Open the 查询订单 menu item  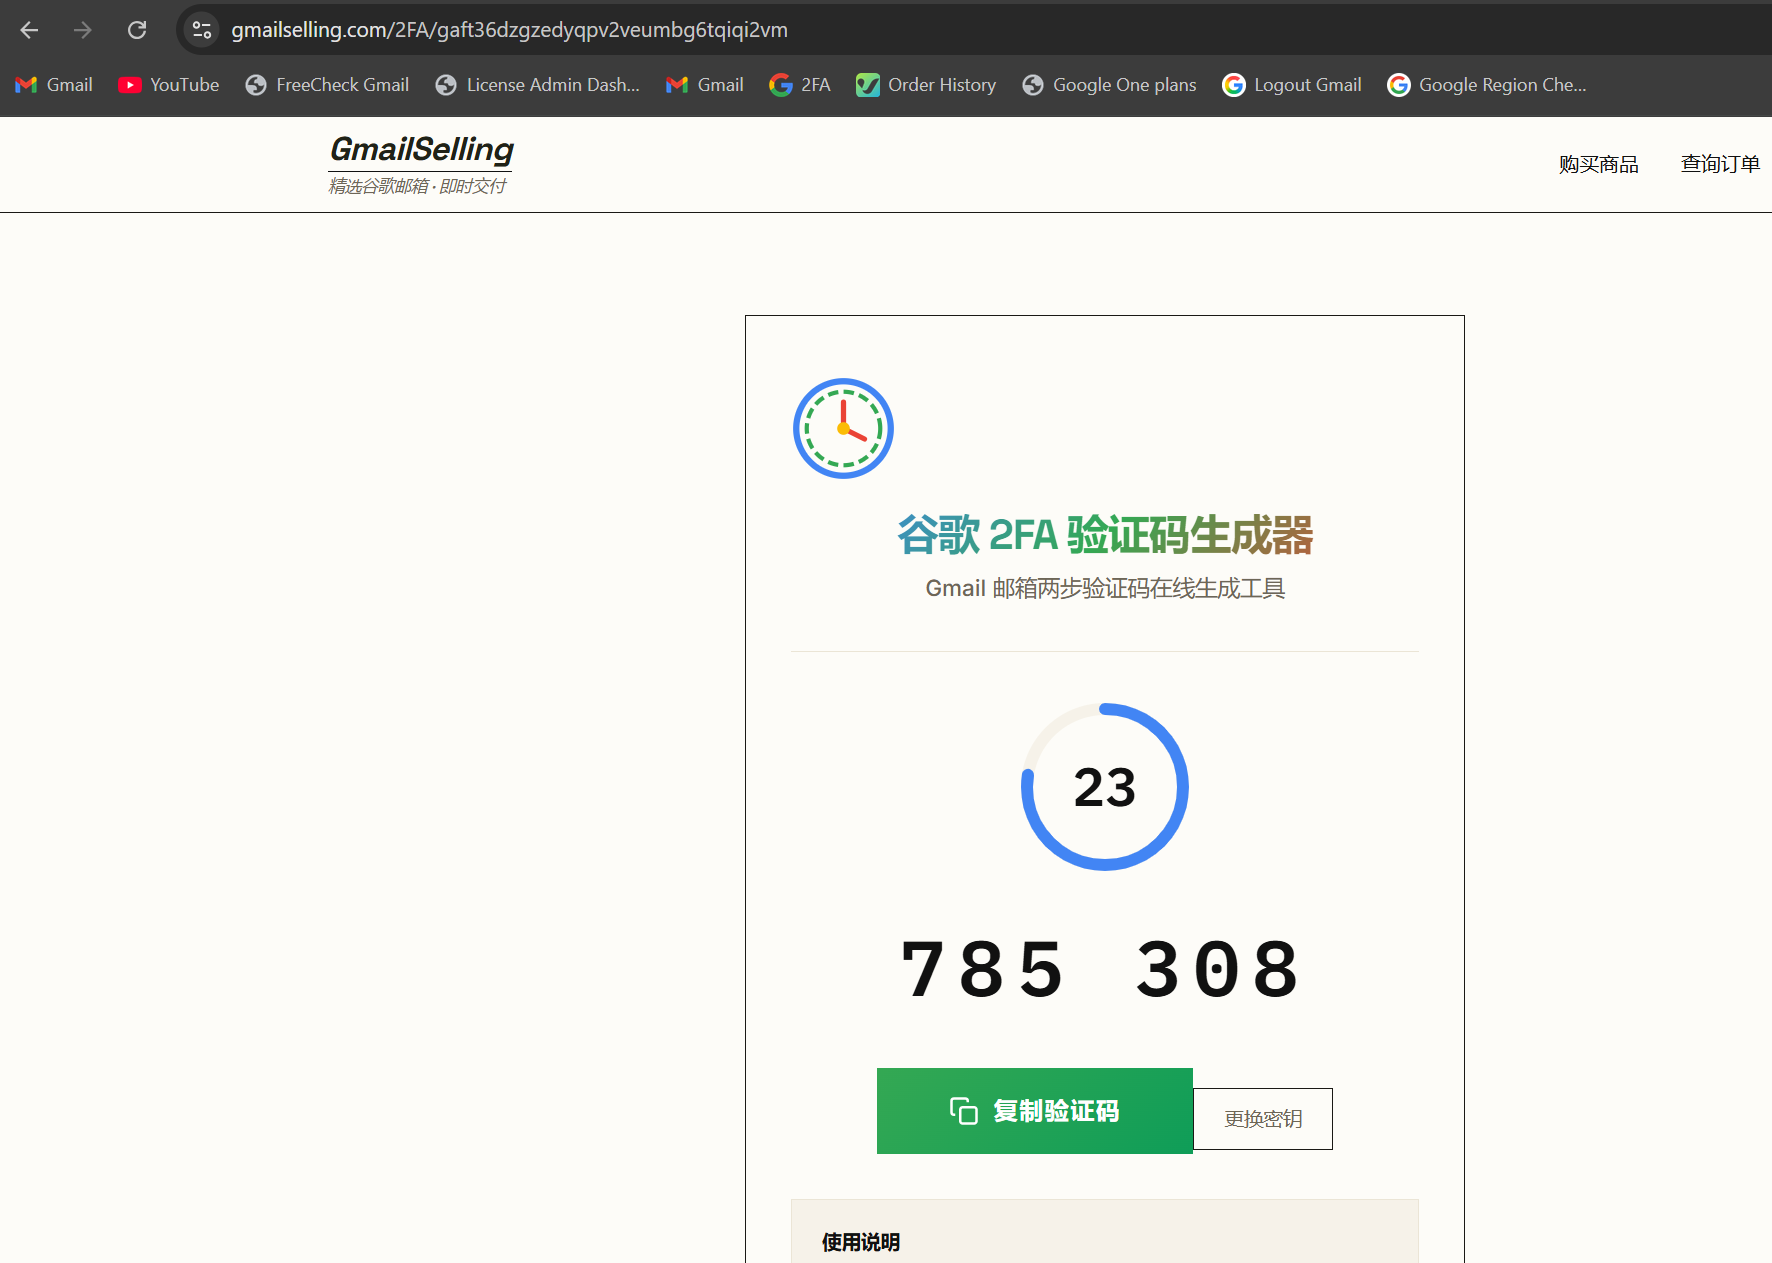(1720, 164)
